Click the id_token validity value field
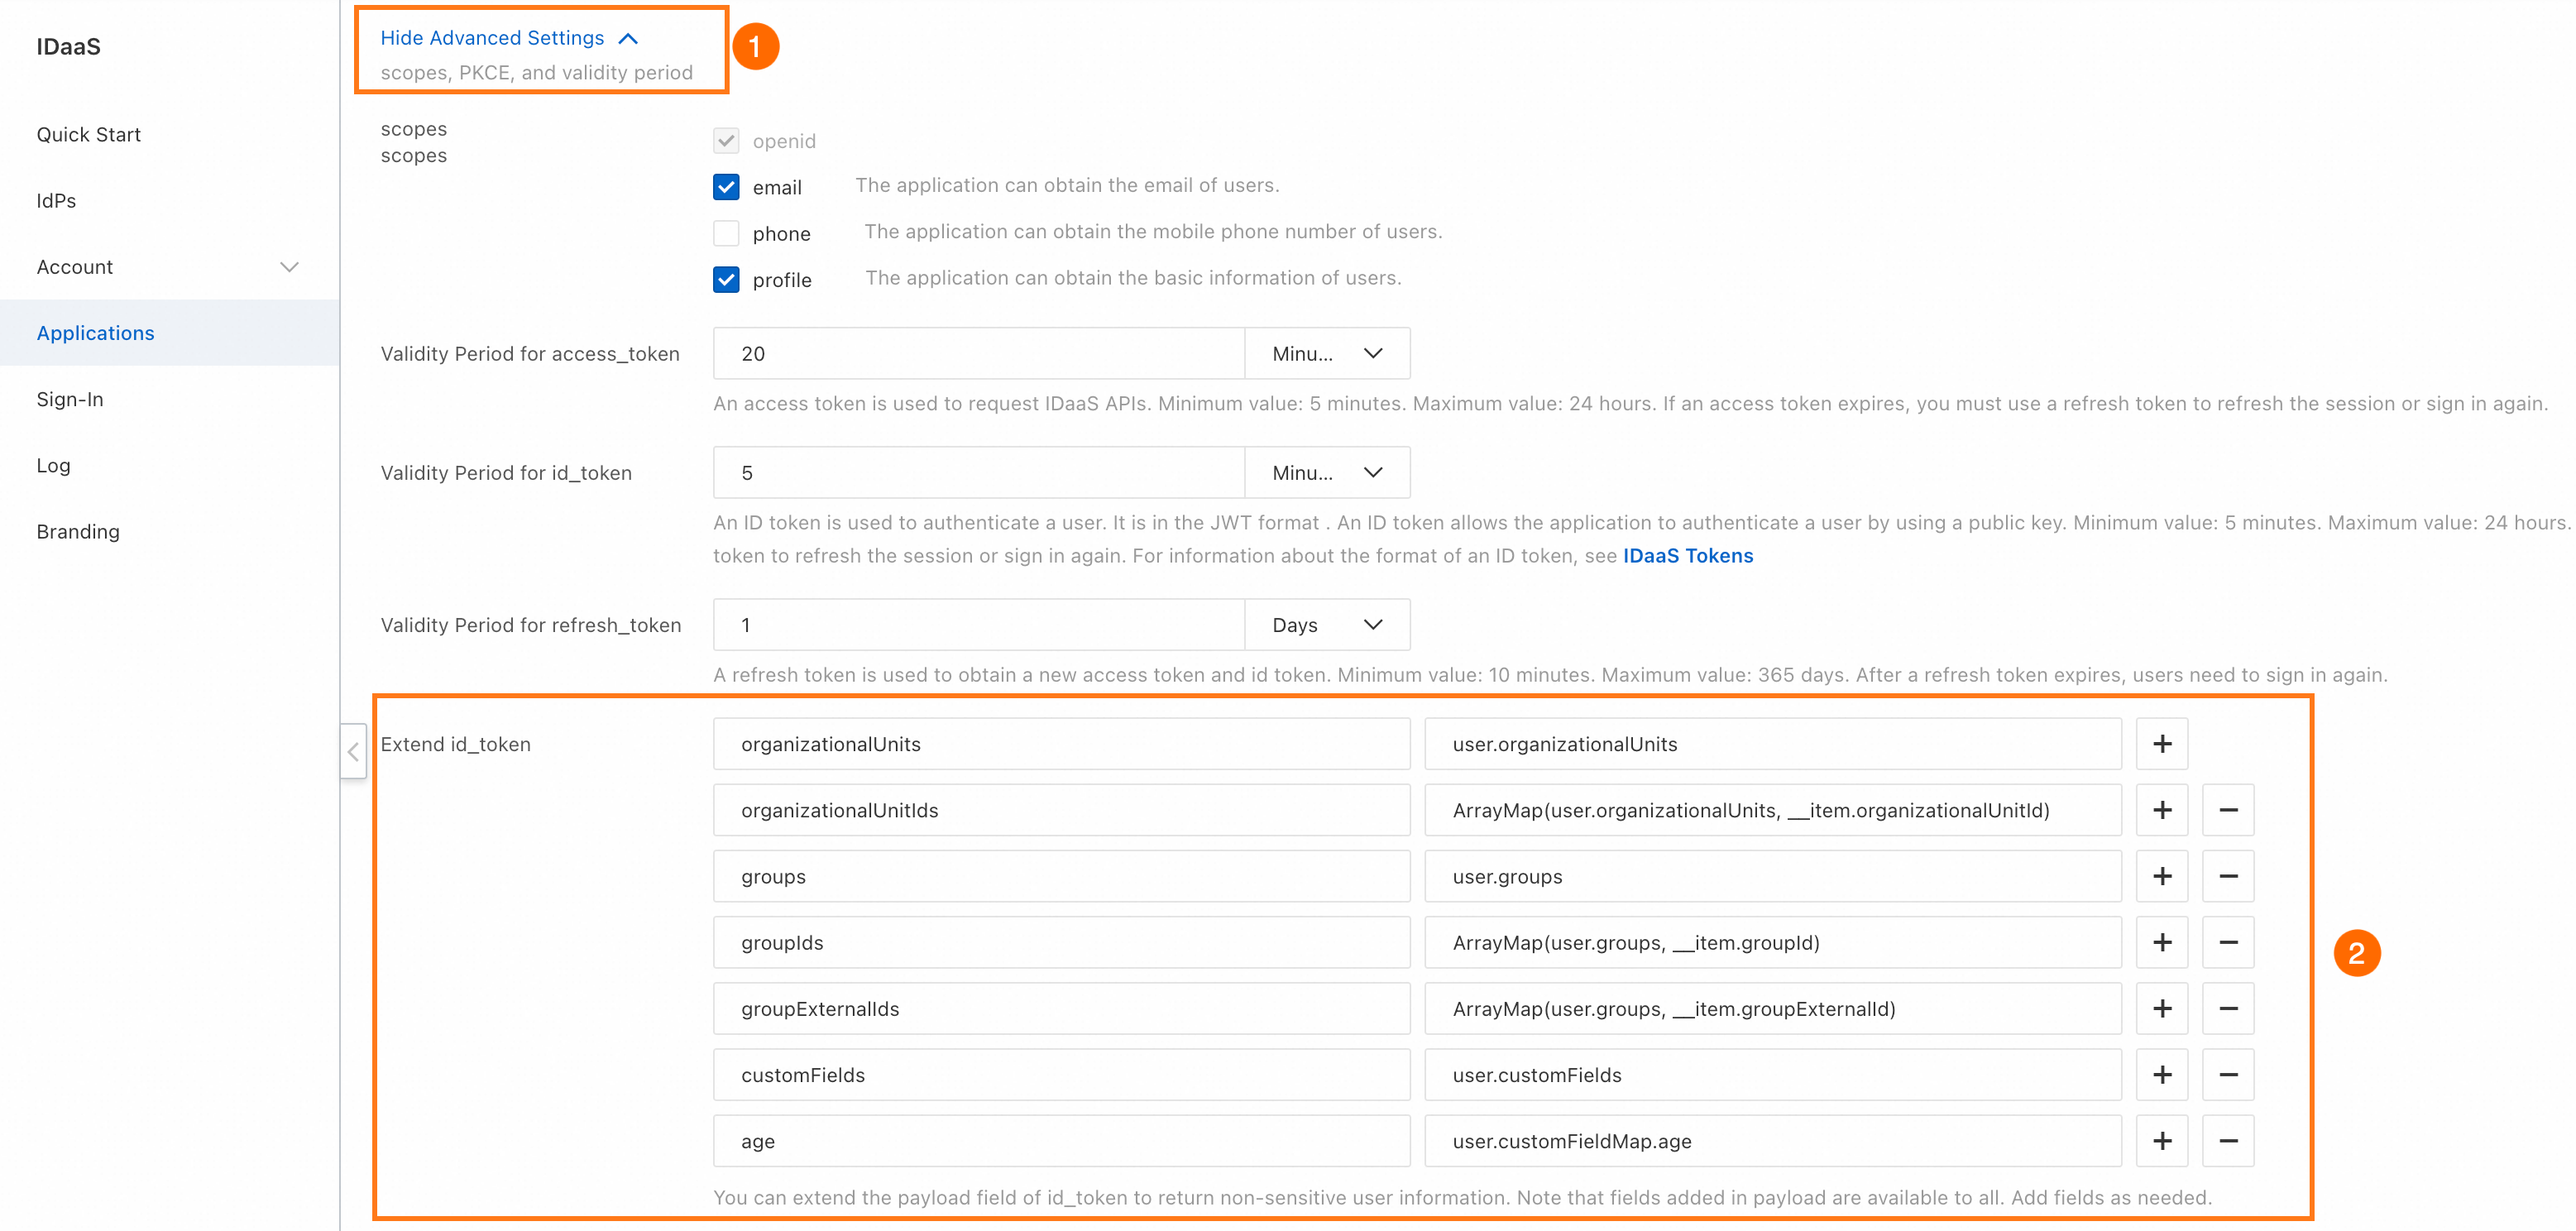 [x=978, y=473]
